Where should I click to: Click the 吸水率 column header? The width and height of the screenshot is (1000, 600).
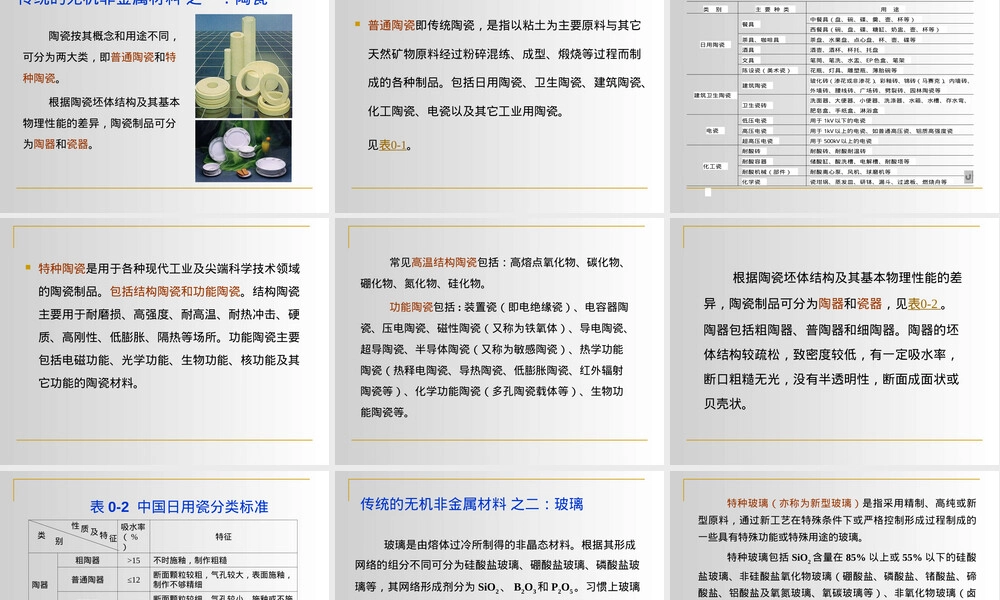click(133, 537)
